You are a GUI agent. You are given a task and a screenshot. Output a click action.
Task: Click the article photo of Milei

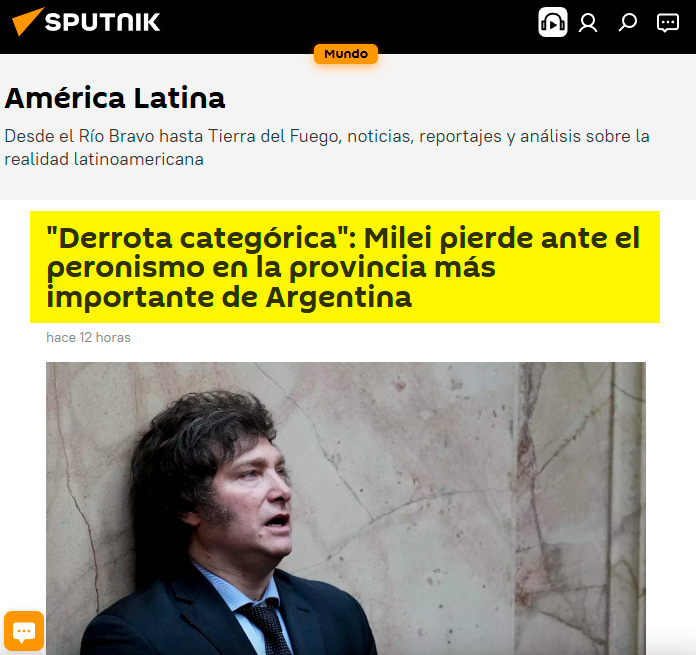(346, 508)
